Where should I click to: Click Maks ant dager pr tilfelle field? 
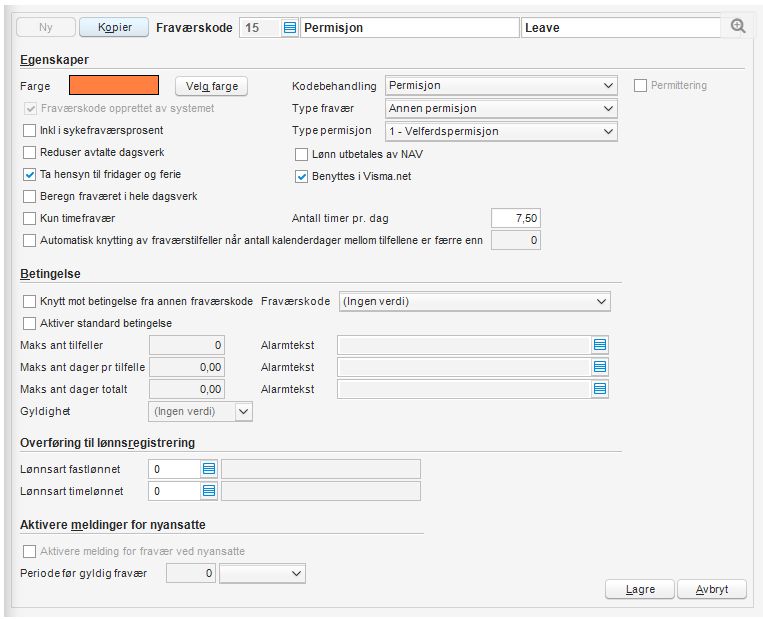(187, 367)
